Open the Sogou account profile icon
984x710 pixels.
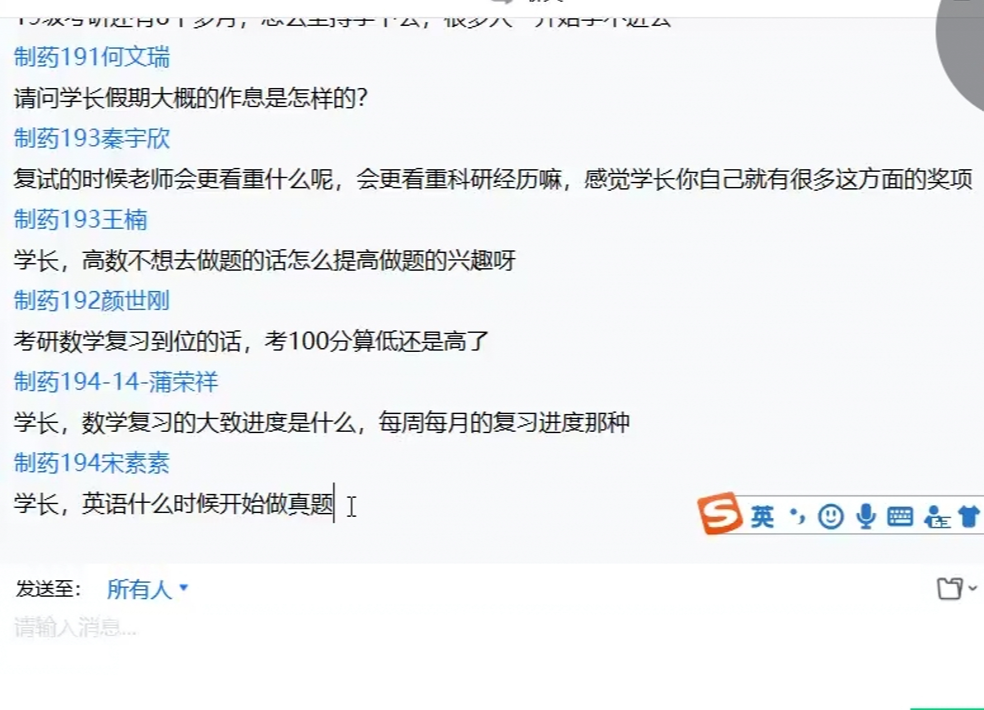pyautogui.click(x=936, y=517)
